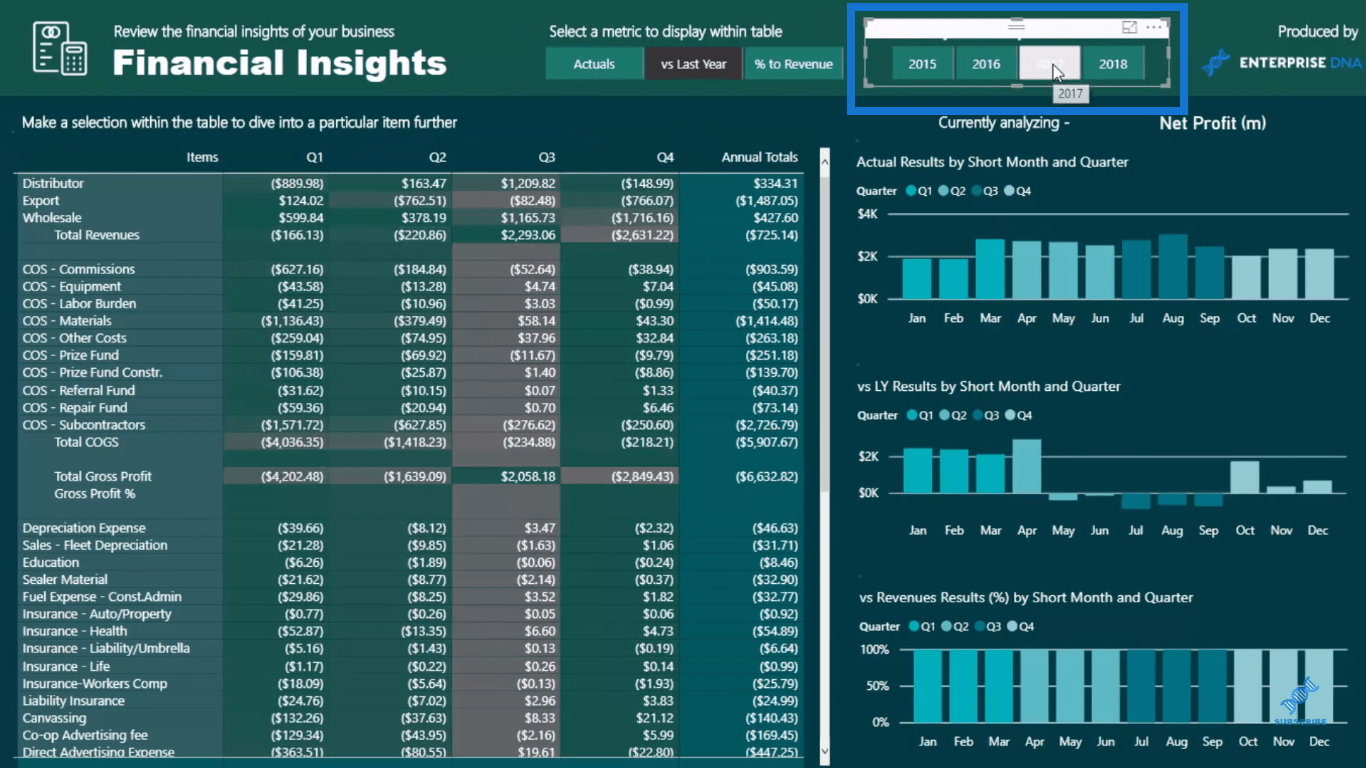Select COS - Referral Fund row
This screenshot has width=1366, height=768.
[410, 390]
